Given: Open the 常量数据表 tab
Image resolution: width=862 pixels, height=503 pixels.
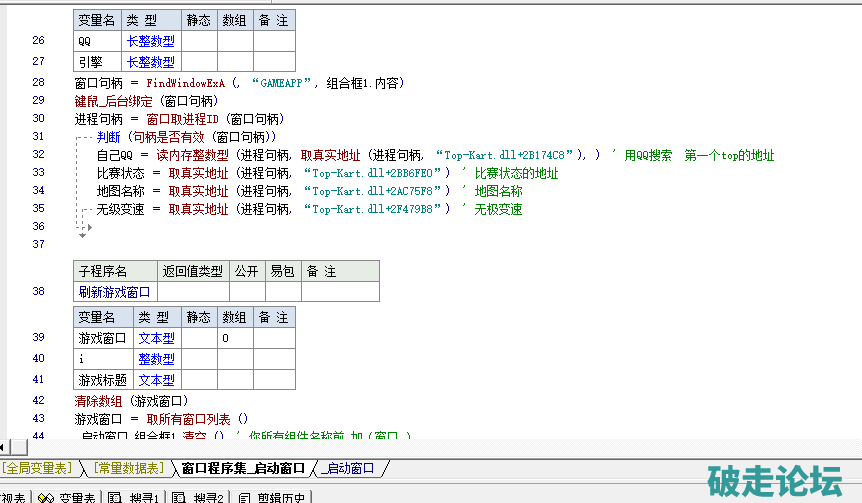Looking at the screenshot, I should (x=129, y=468).
